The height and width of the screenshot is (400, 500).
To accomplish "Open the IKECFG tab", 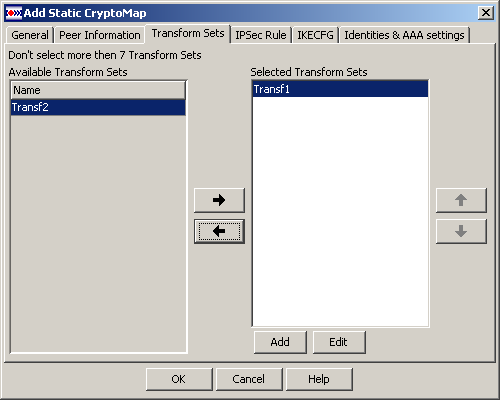I will 315,35.
